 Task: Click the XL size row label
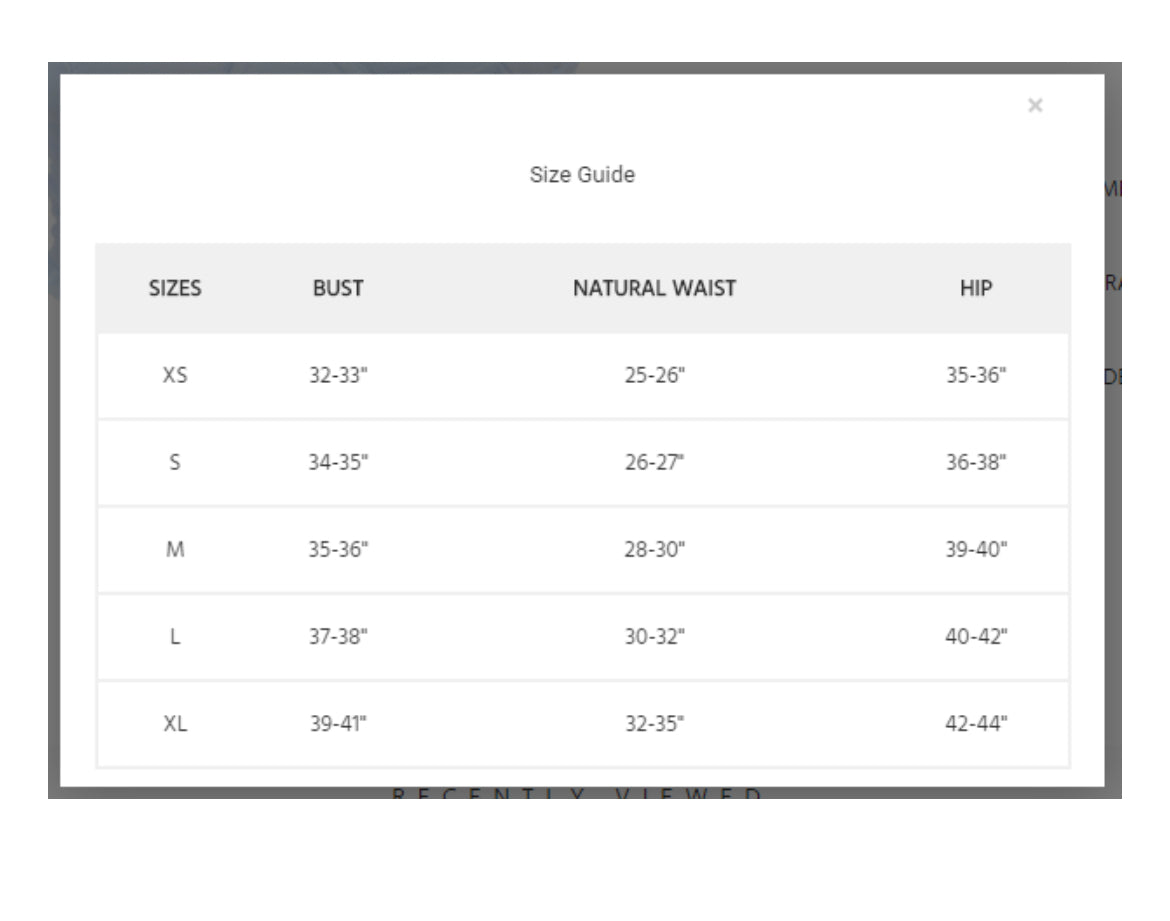click(175, 724)
